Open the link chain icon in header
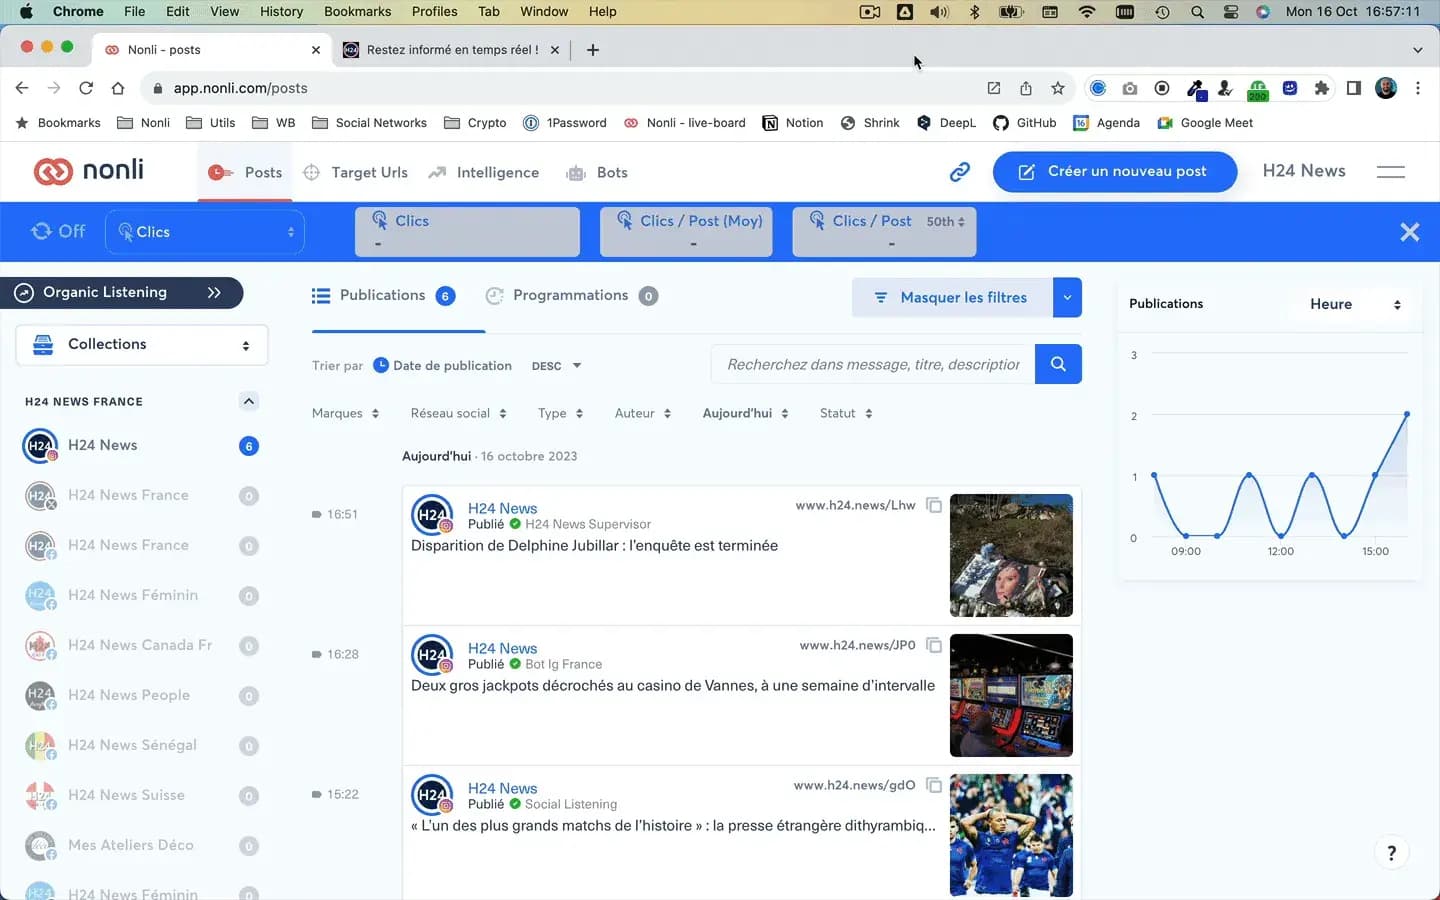This screenshot has height=900, width=1440. click(960, 172)
